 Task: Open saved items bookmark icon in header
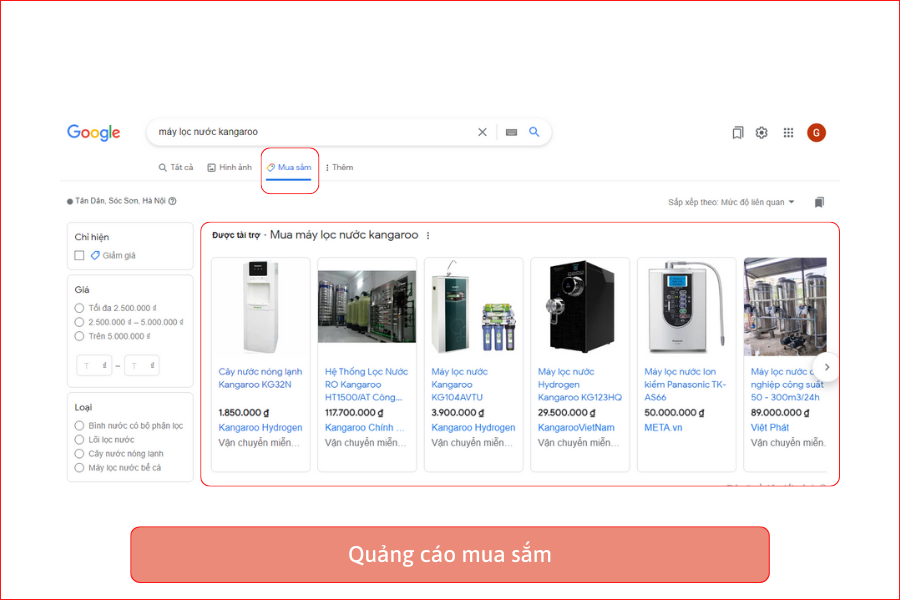click(738, 133)
